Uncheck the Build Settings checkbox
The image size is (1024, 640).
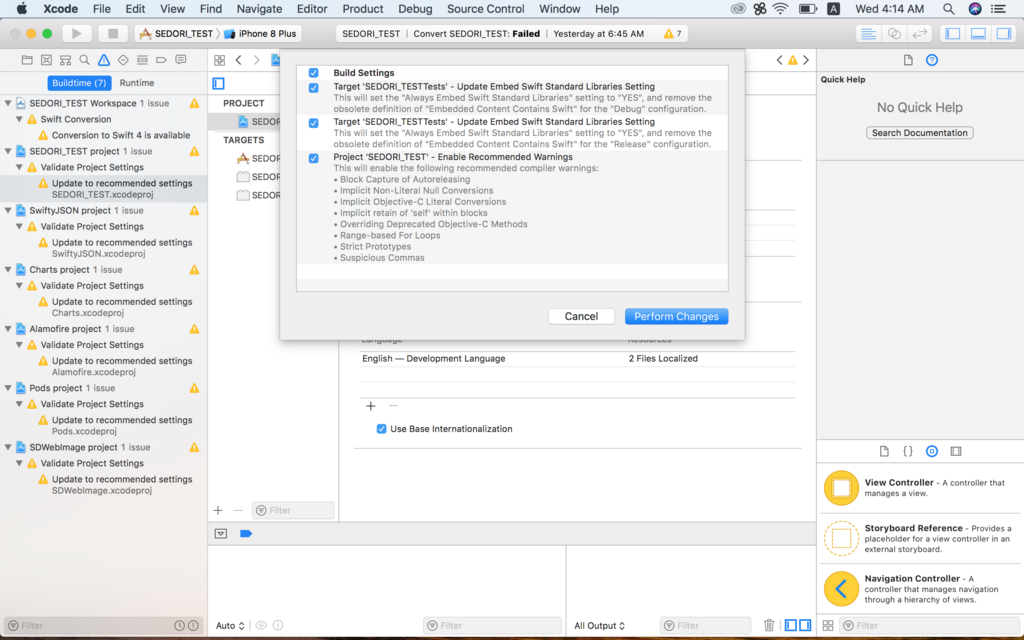(313, 72)
